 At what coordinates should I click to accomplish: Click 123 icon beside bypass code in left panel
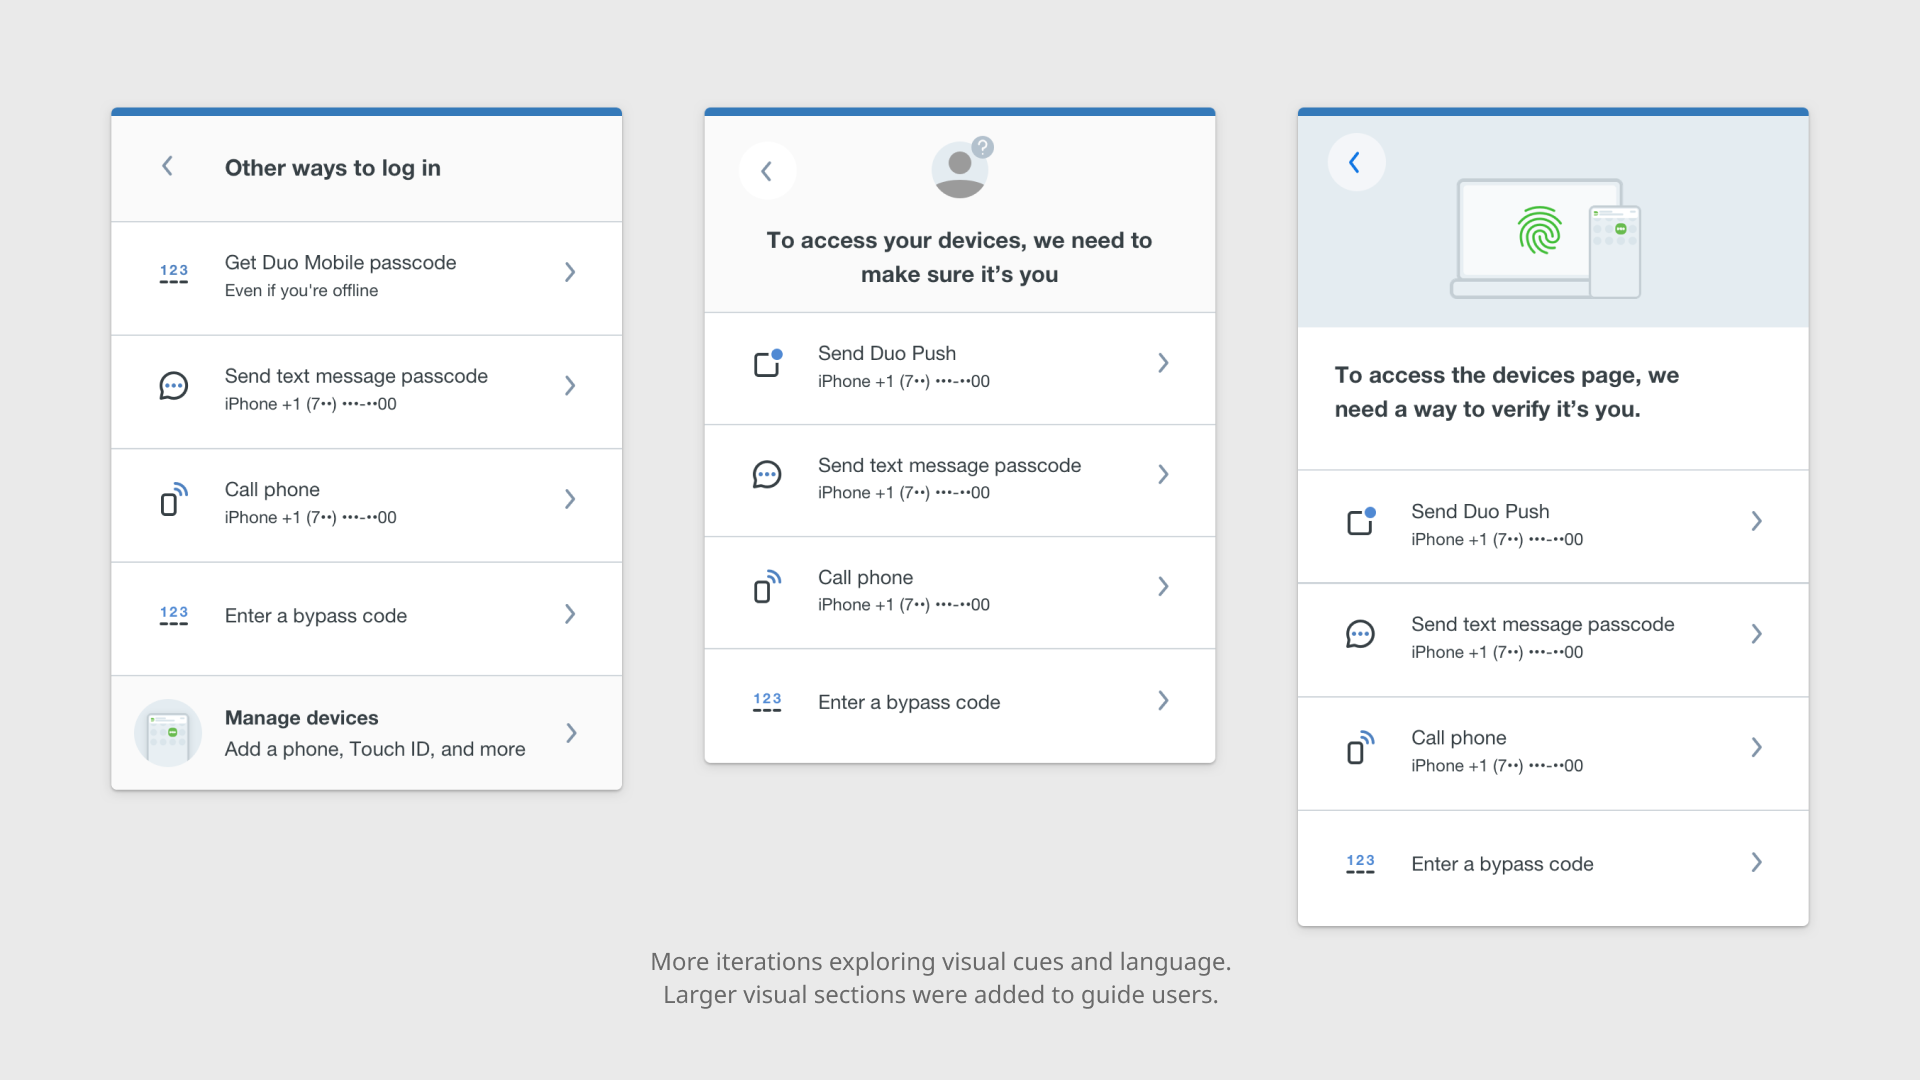point(174,615)
